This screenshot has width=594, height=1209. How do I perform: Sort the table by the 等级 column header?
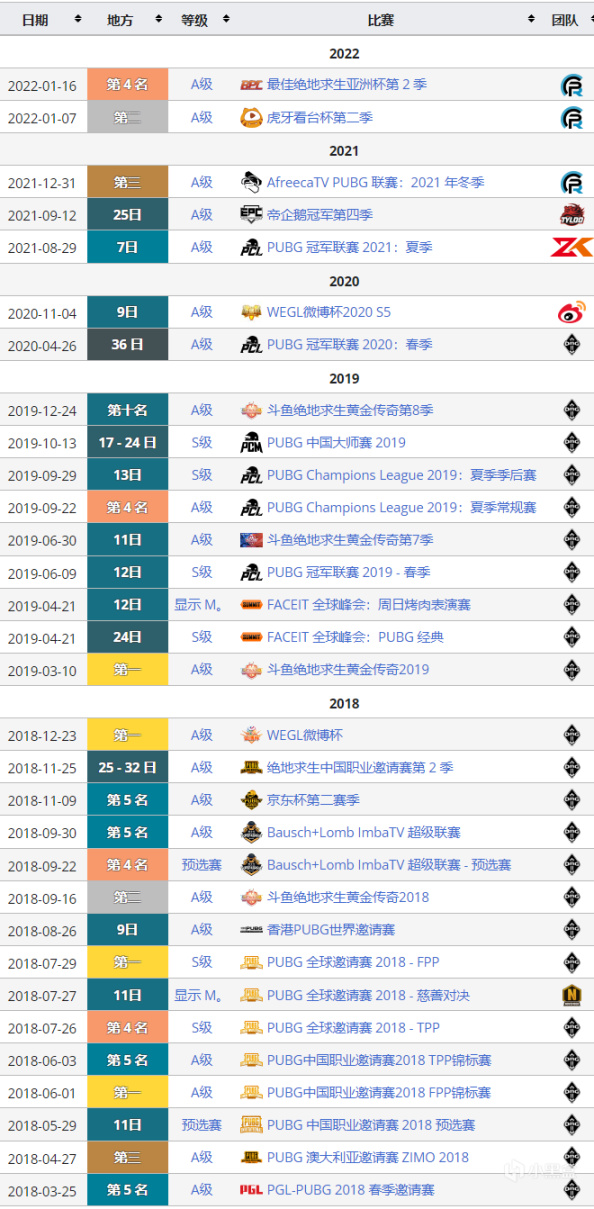201,19
